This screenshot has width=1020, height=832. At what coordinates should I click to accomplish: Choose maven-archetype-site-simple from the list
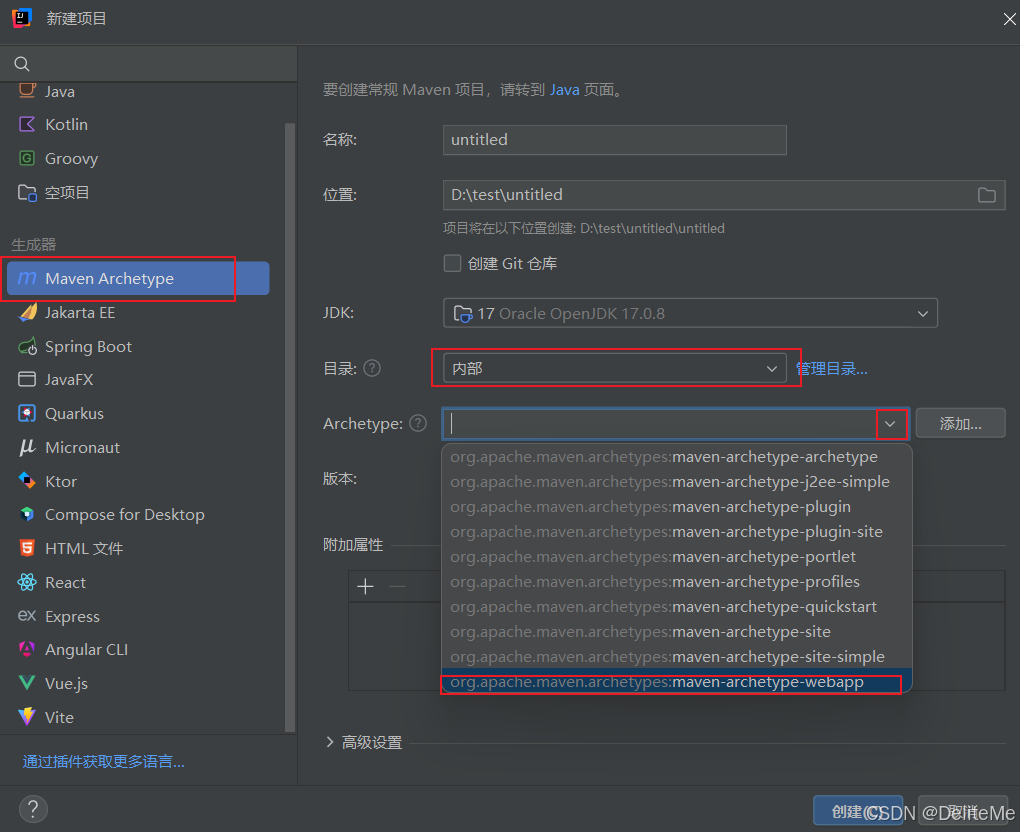[677, 656]
